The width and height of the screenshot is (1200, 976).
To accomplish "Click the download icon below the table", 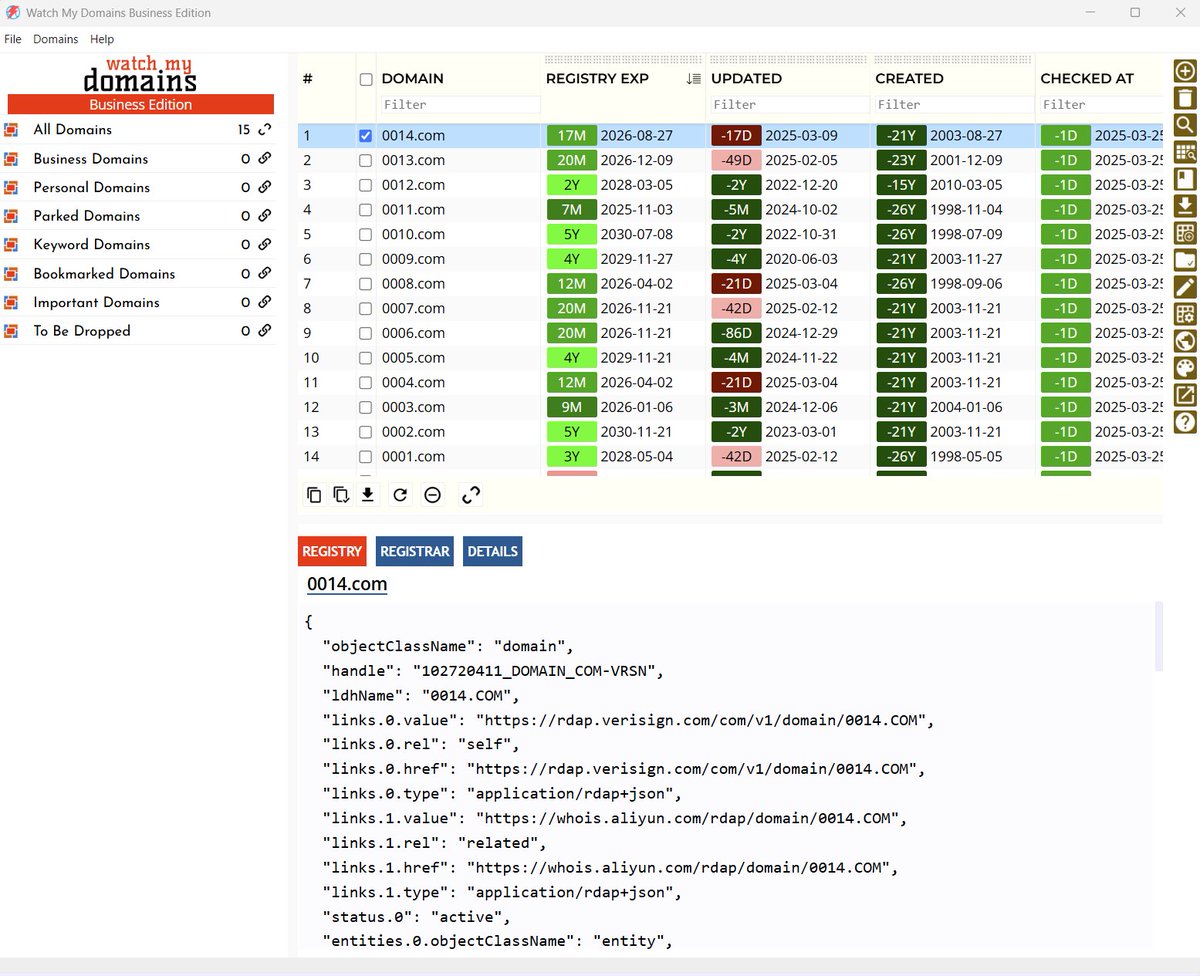I will pos(368,494).
